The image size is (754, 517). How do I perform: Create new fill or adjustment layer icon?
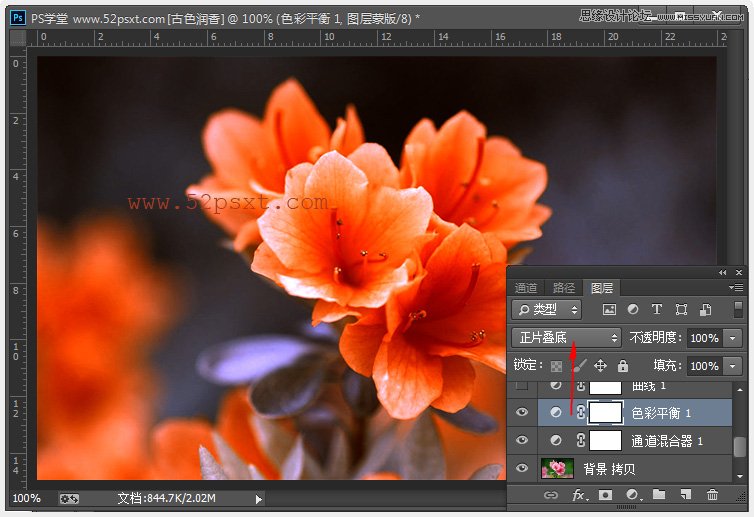pos(633,495)
